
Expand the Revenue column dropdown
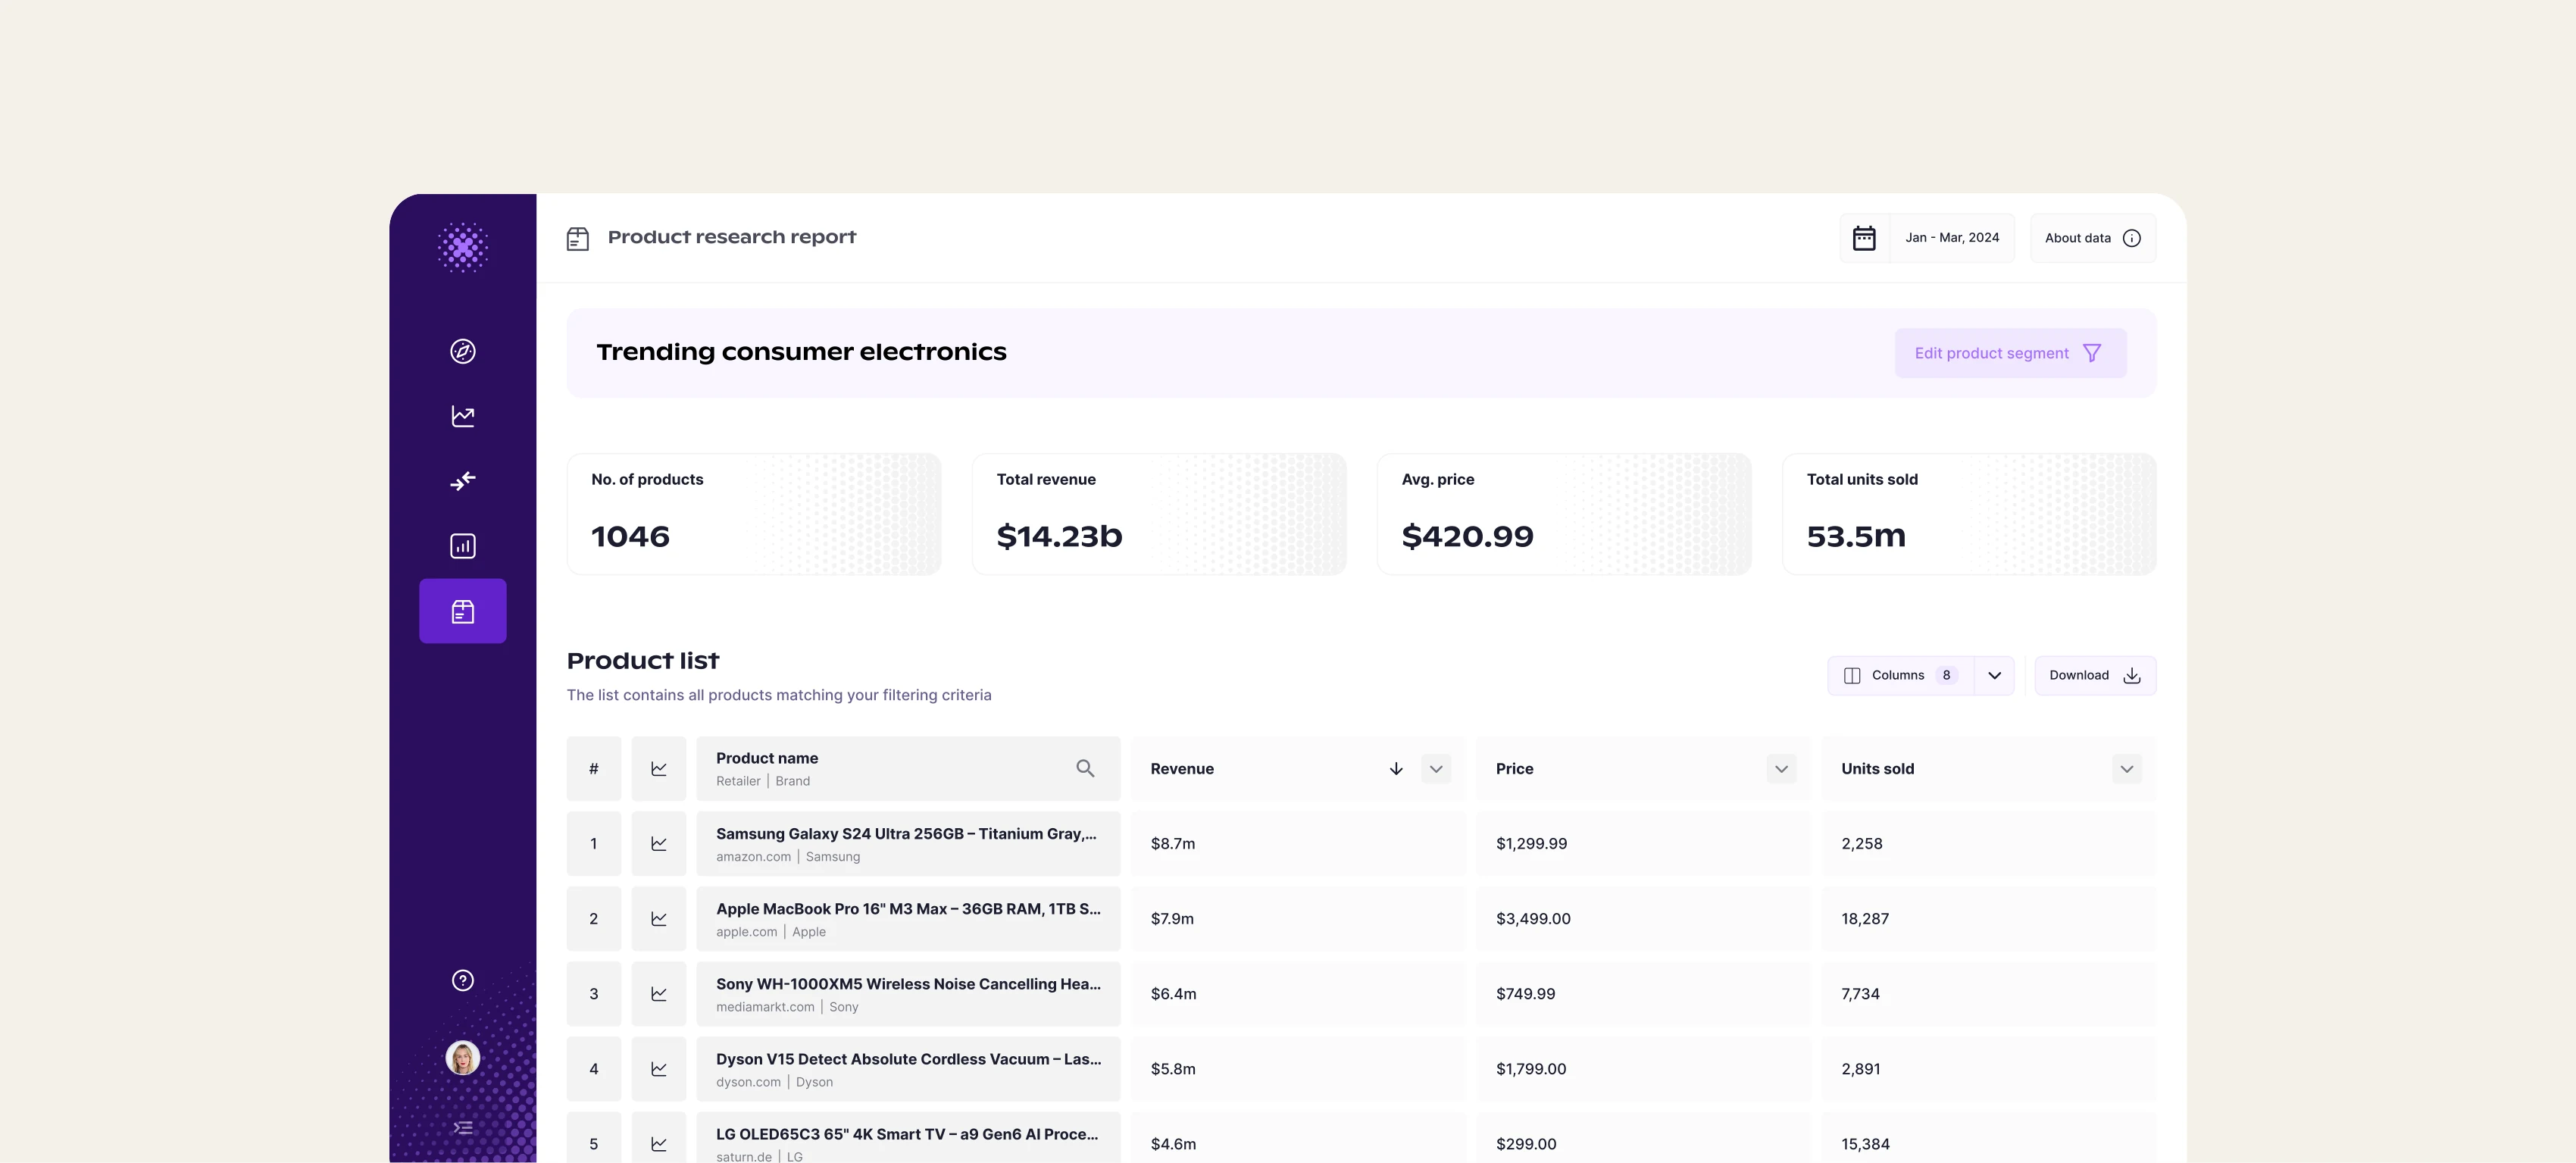(1436, 769)
